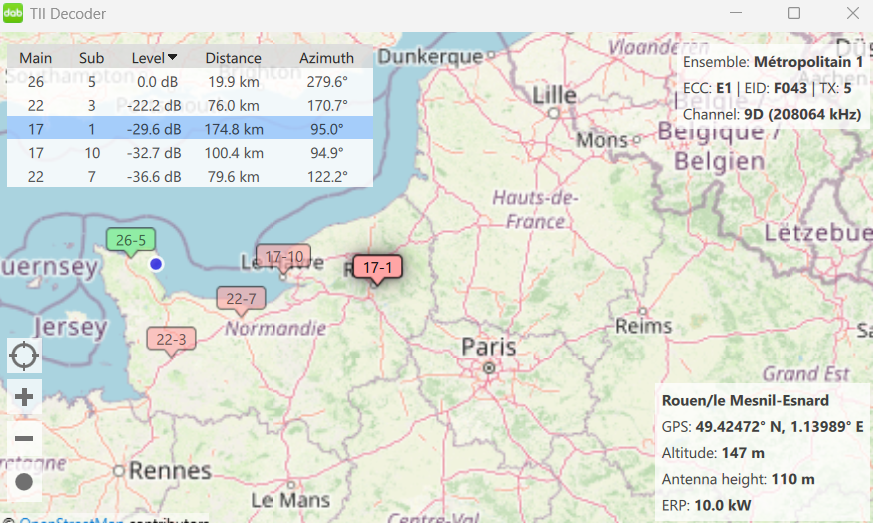Select the 17-10 transmitter marker
This screenshot has height=523, width=873.
pos(284,257)
